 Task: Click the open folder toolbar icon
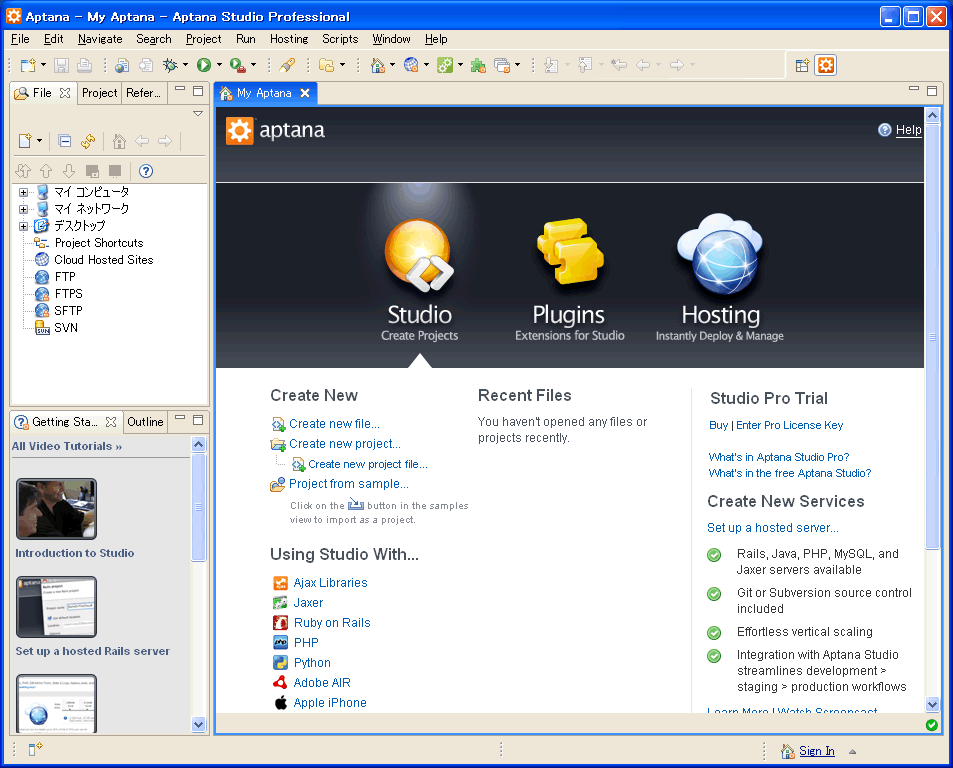[x=326, y=65]
